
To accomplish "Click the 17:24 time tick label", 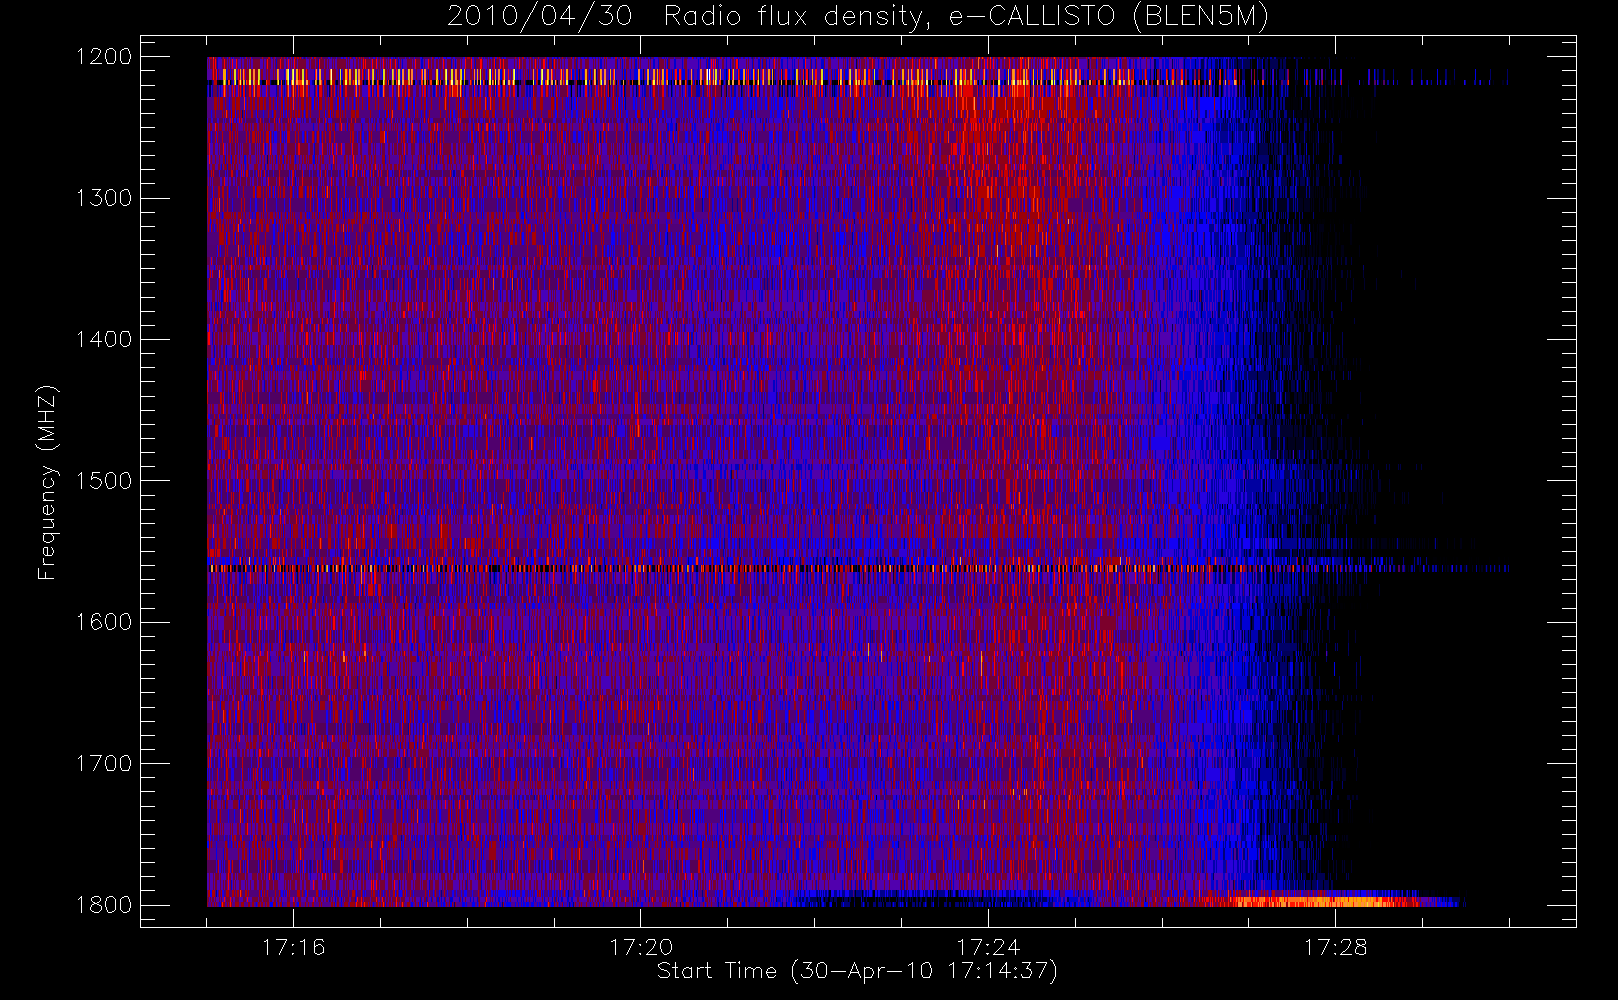I will click(x=988, y=947).
